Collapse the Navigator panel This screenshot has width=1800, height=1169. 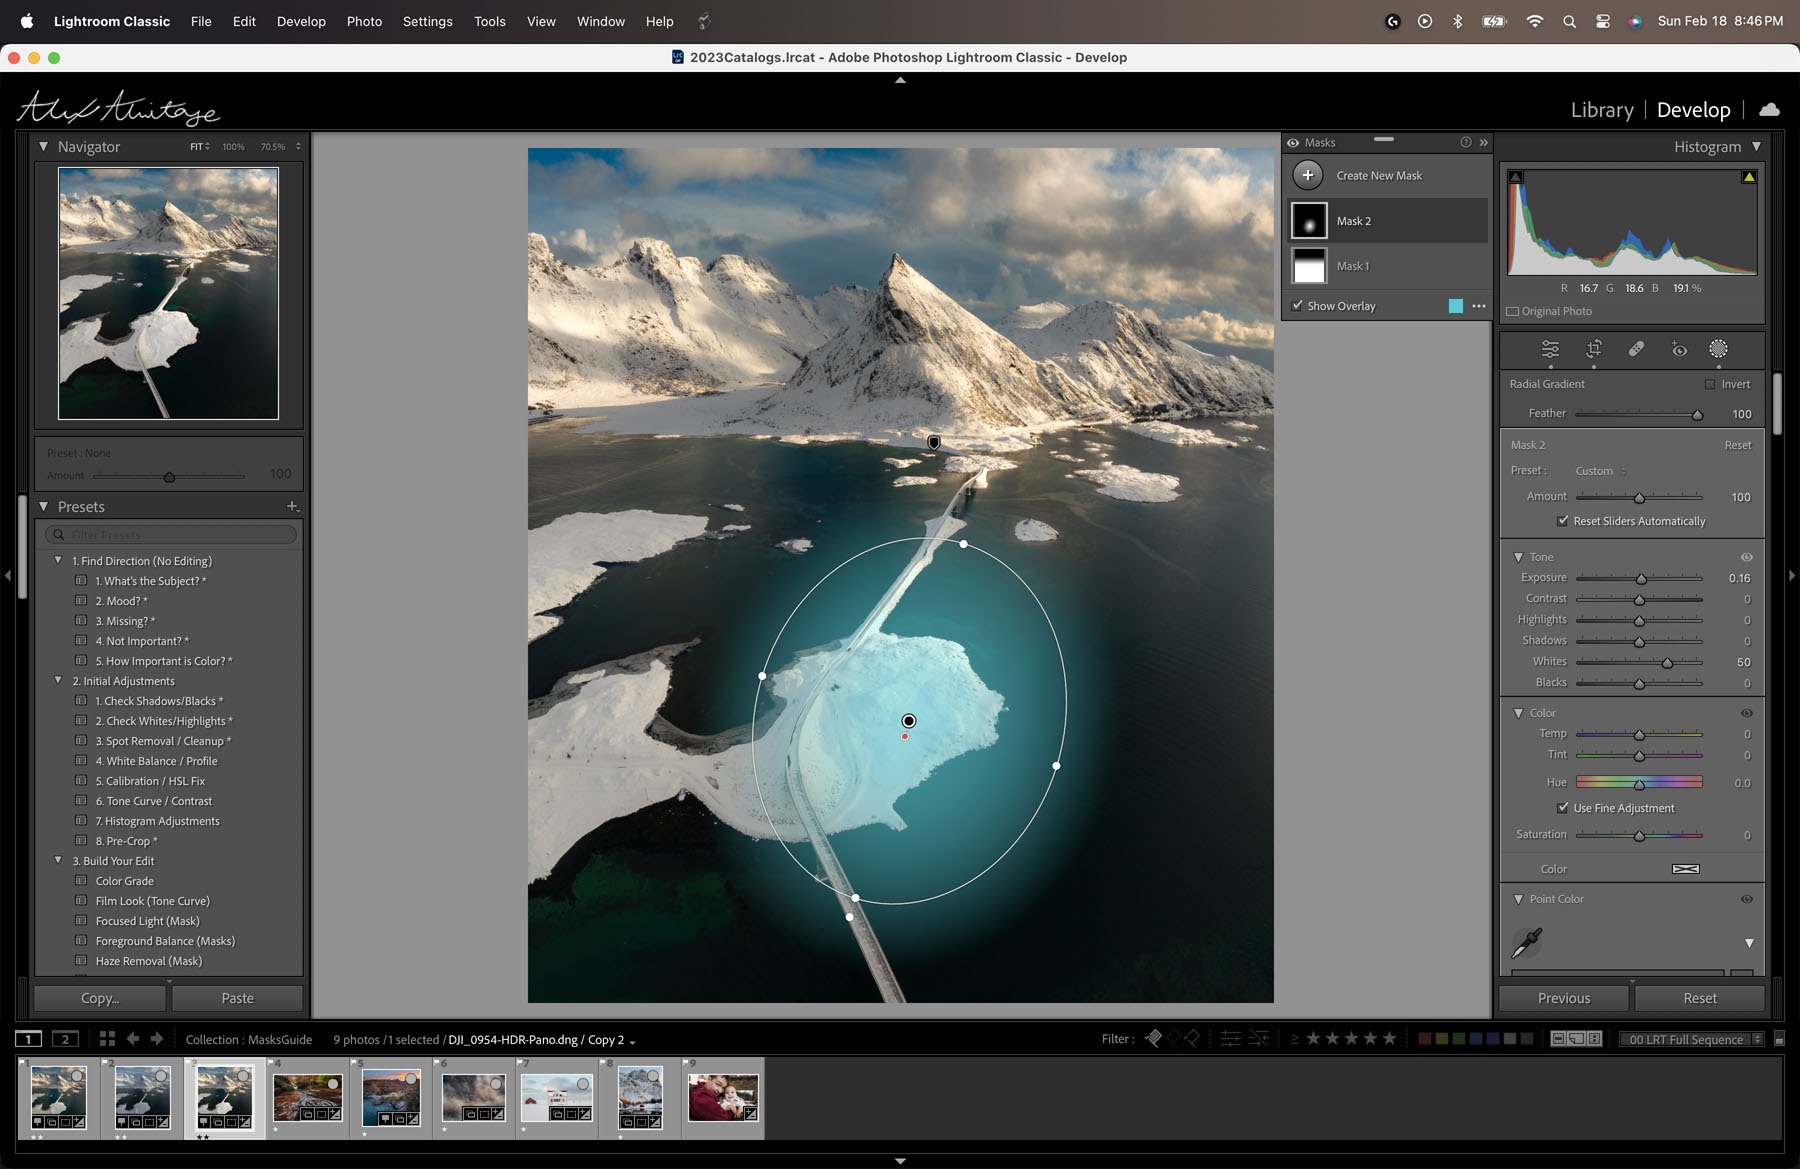click(43, 146)
